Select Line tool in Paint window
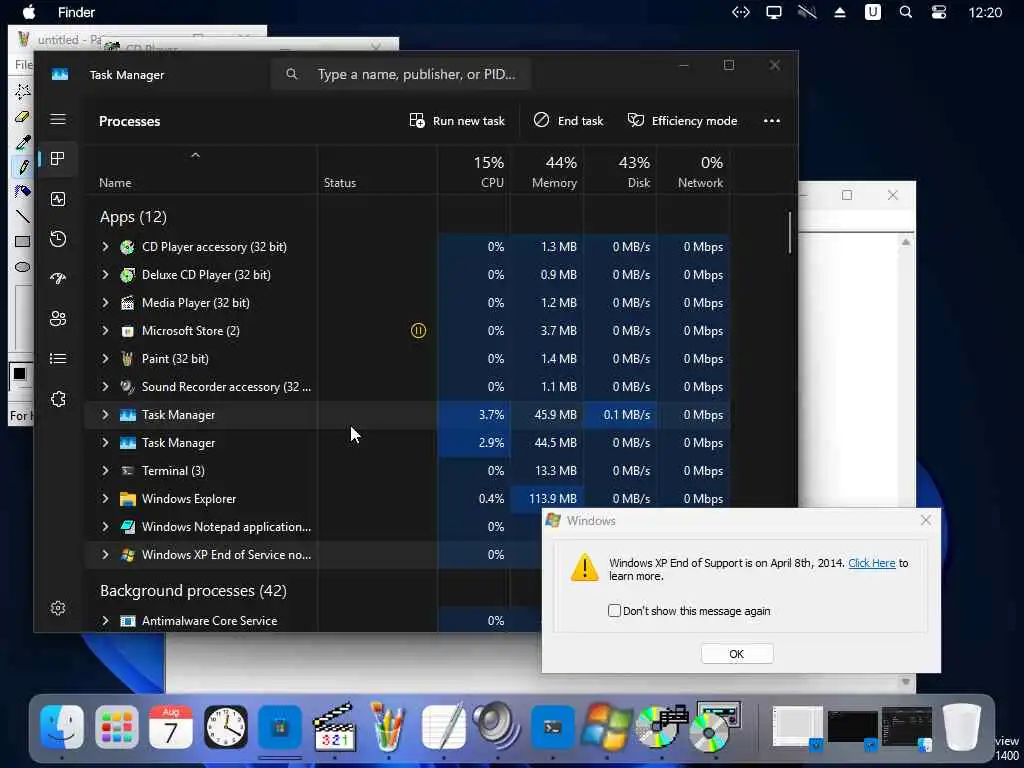The height and width of the screenshot is (768, 1024). pyautogui.click(x=23, y=216)
